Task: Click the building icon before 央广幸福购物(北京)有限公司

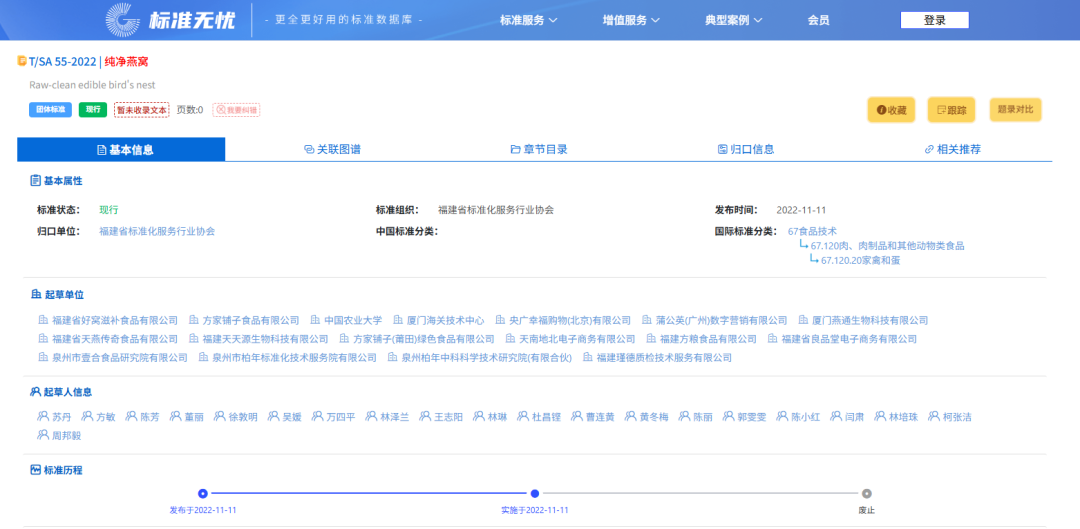Action: click(500, 320)
